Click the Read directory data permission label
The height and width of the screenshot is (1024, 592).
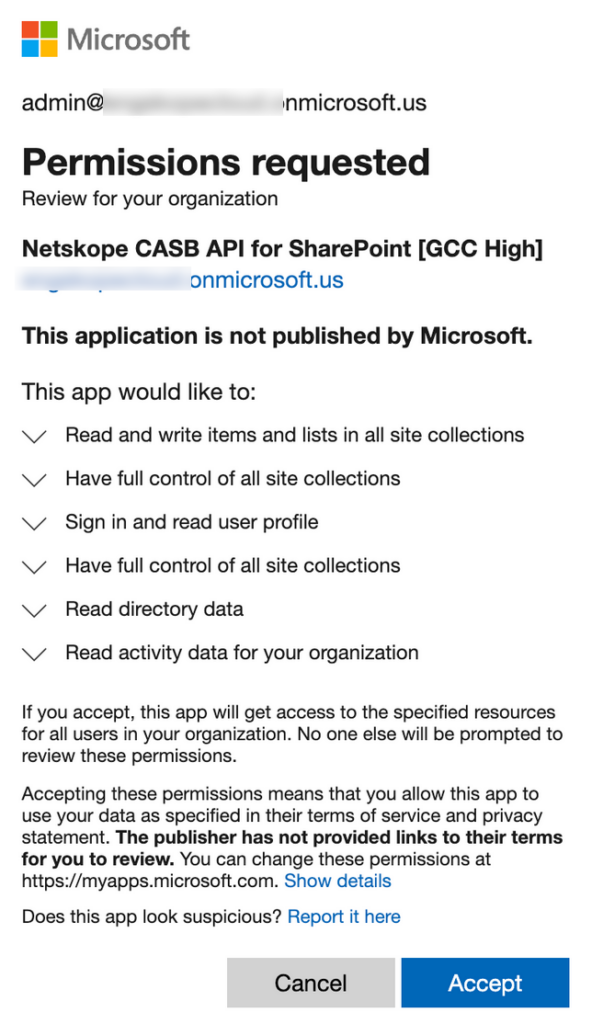pyautogui.click(x=154, y=609)
